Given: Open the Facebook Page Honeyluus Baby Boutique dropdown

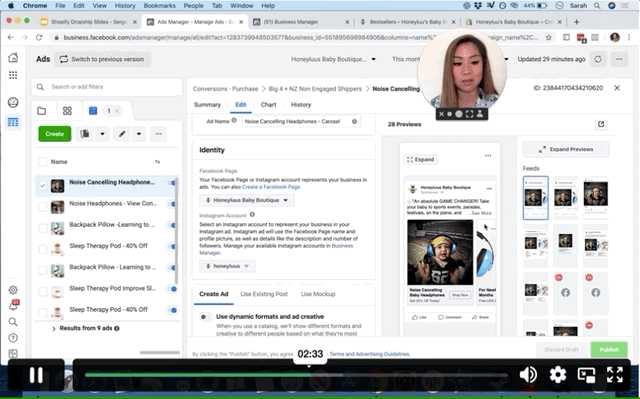Looking at the screenshot, I should tap(247, 200).
